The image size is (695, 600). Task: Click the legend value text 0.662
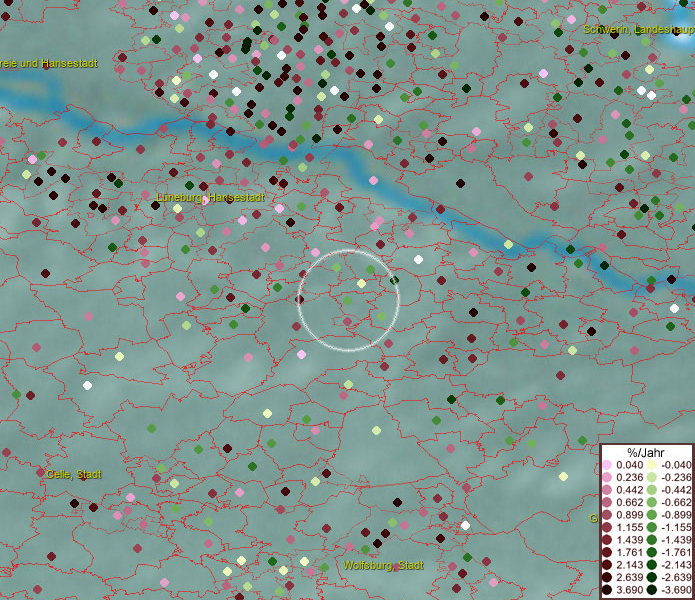click(x=629, y=503)
